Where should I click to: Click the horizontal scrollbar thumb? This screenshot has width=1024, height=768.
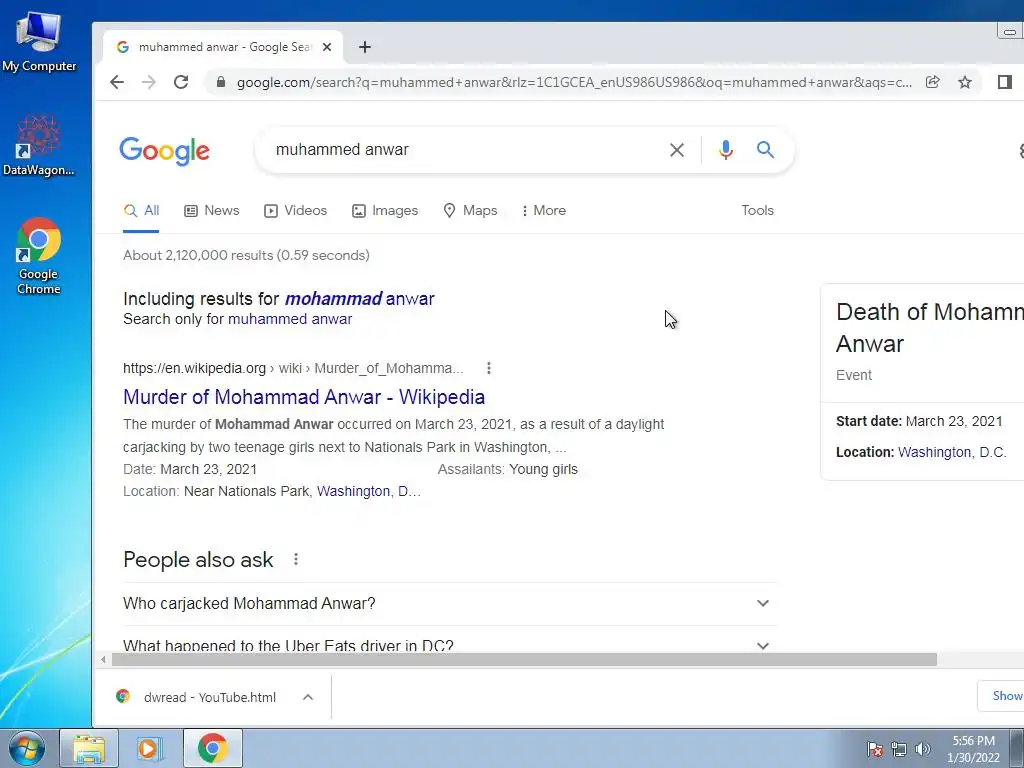point(524,660)
